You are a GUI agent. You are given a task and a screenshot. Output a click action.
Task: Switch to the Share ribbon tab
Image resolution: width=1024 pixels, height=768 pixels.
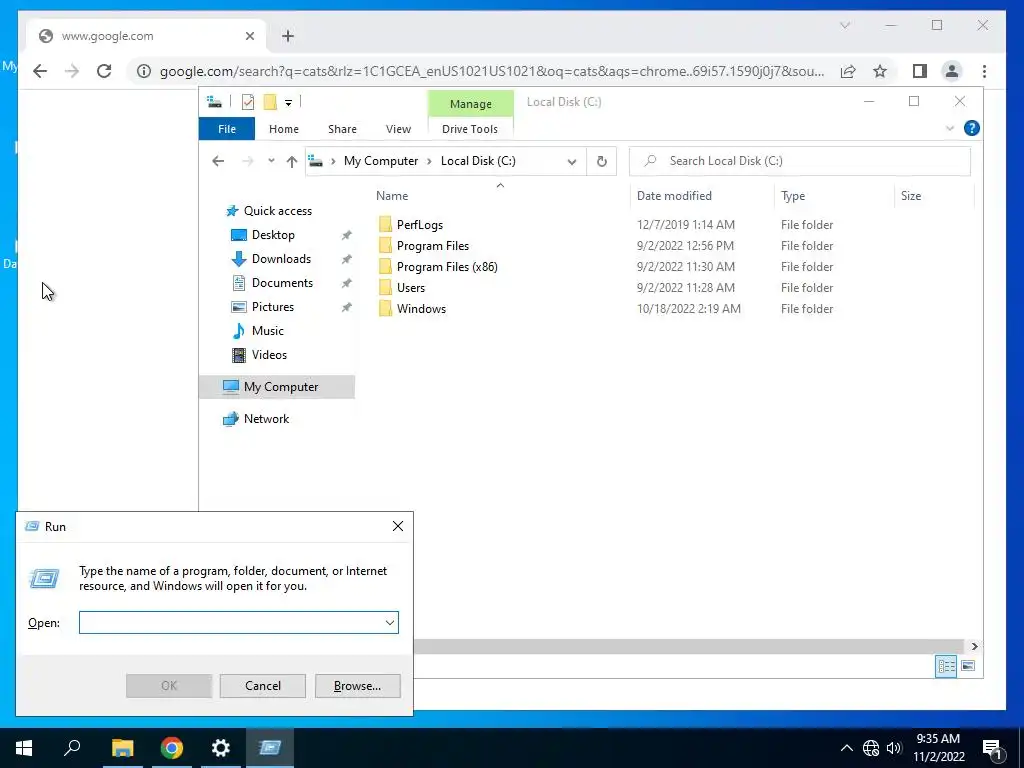342,129
